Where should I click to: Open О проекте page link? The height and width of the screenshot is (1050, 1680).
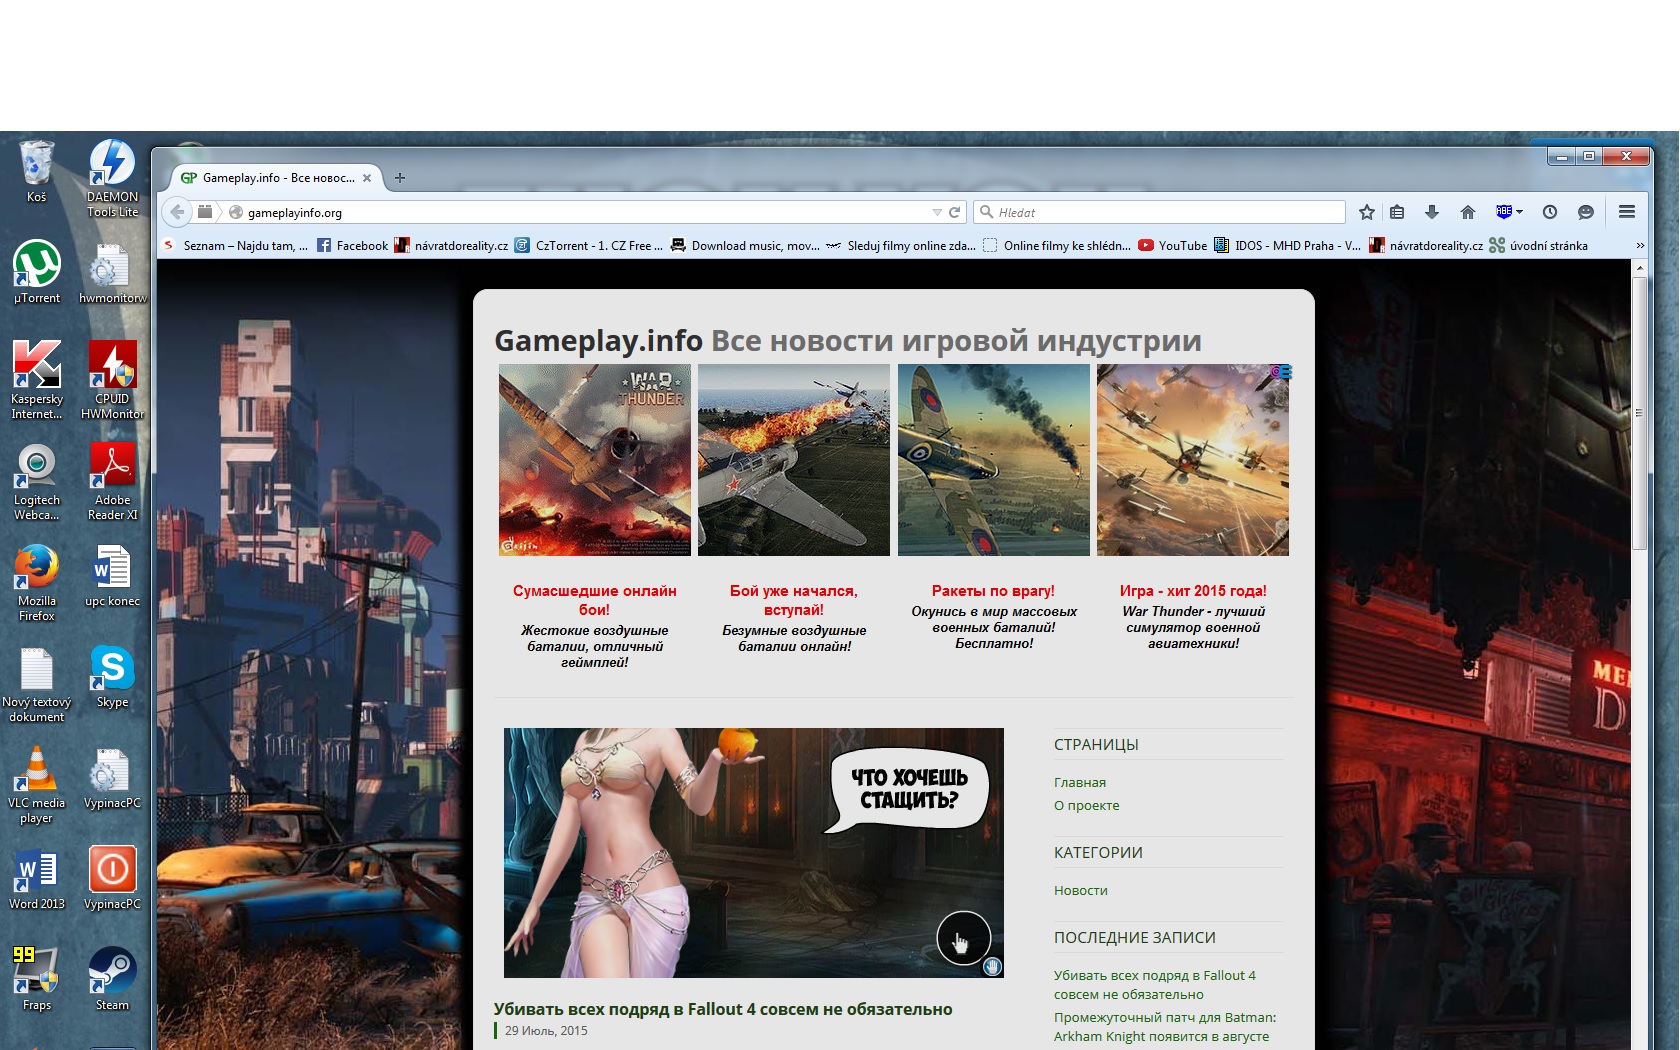(1087, 805)
